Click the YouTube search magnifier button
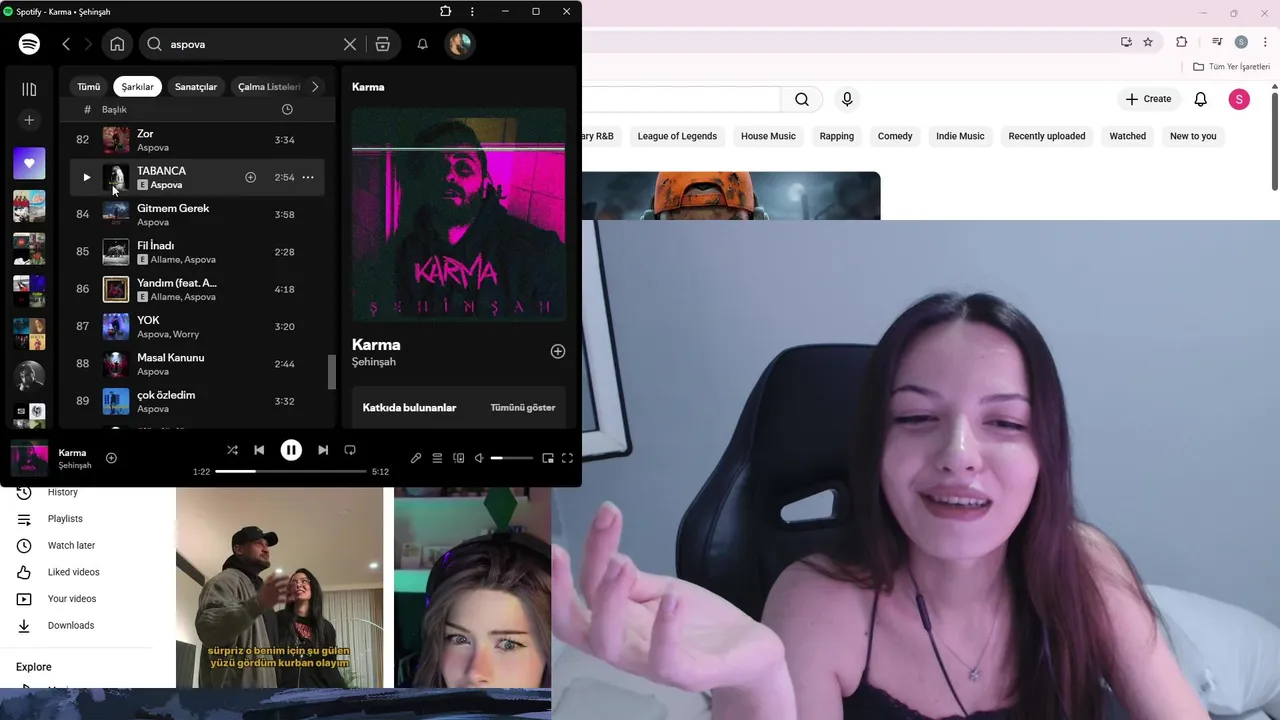 coord(802,99)
